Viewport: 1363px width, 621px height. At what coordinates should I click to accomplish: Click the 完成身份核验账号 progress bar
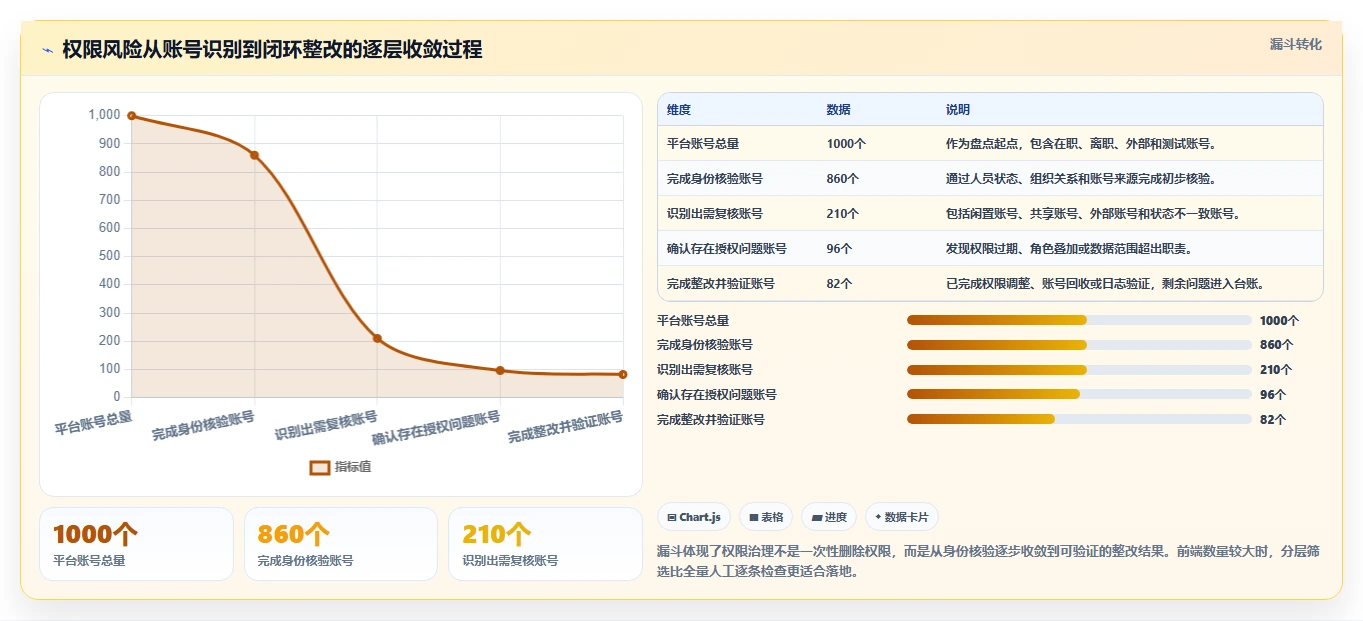coord(1079,345)
